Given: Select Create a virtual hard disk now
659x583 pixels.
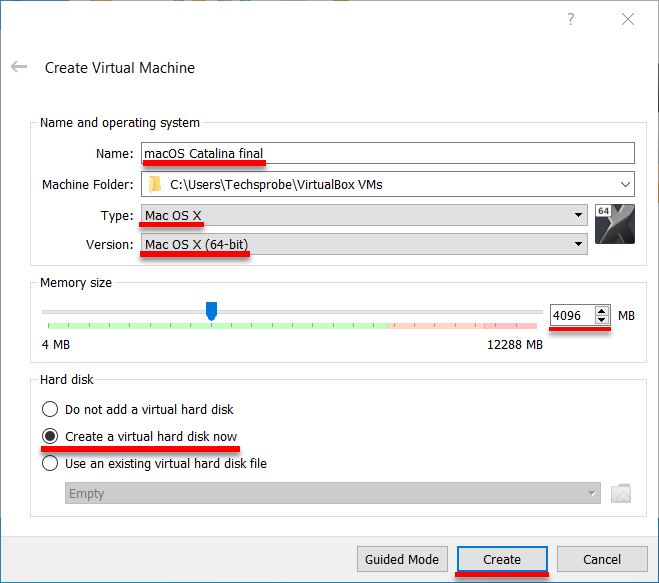Looking at the screenshot, I should tap(140, 437).
